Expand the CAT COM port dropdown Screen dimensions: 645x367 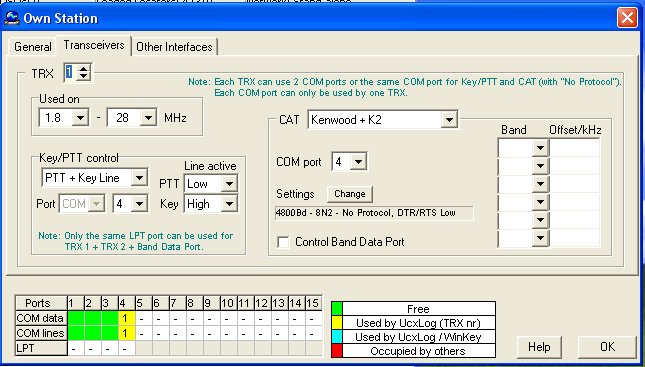click(358, 162)
